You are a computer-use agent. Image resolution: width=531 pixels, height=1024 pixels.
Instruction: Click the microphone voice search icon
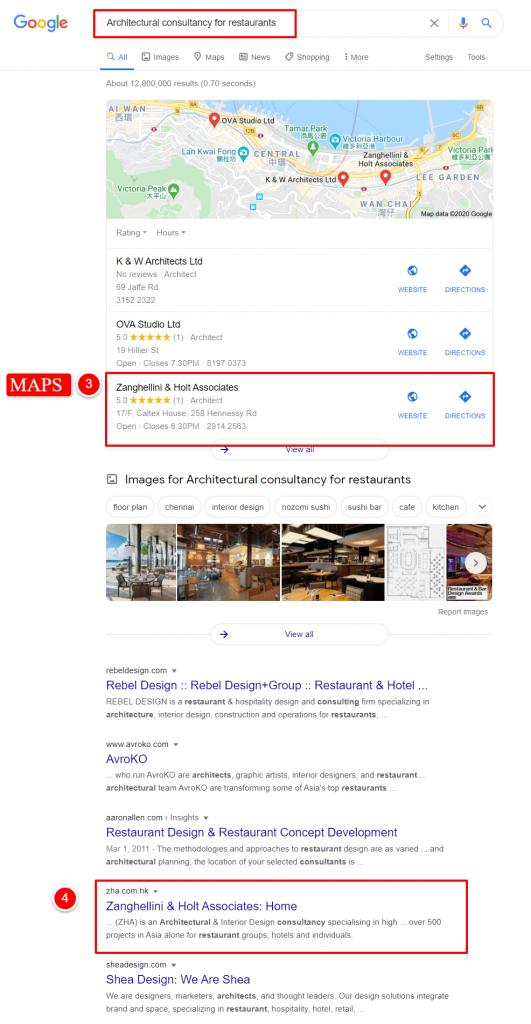coord(463,23)
